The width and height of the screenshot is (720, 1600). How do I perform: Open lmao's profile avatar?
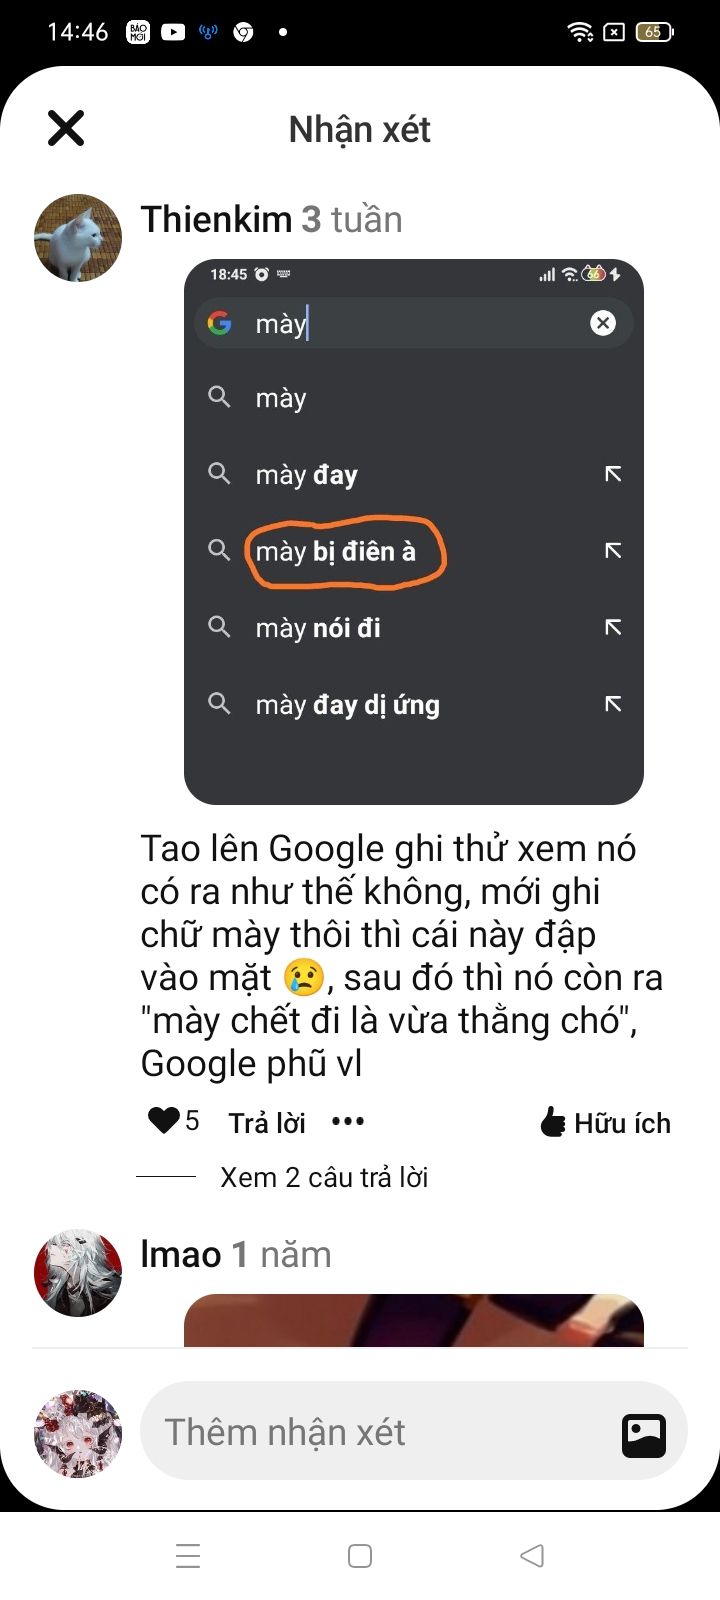pyautogui.click(x=78, y=1273)
